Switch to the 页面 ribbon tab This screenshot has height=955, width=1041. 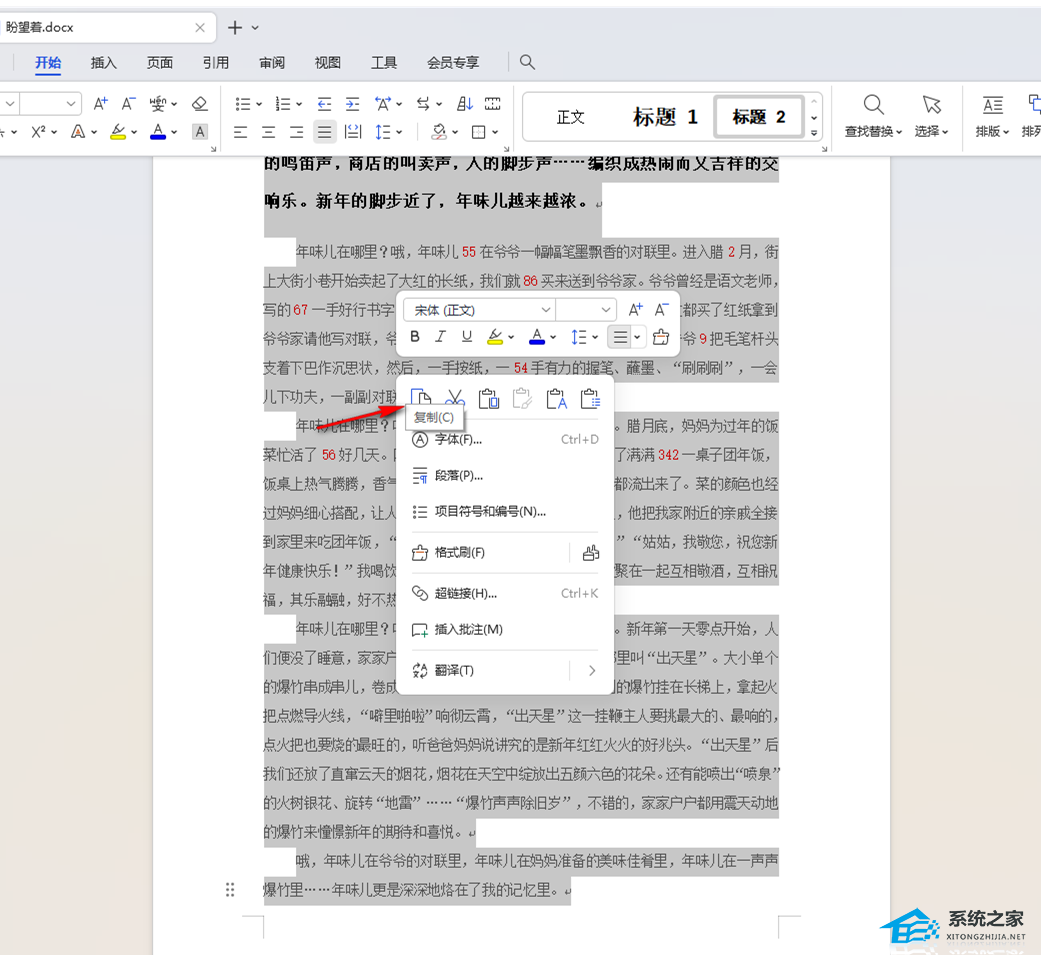(159, 62)
